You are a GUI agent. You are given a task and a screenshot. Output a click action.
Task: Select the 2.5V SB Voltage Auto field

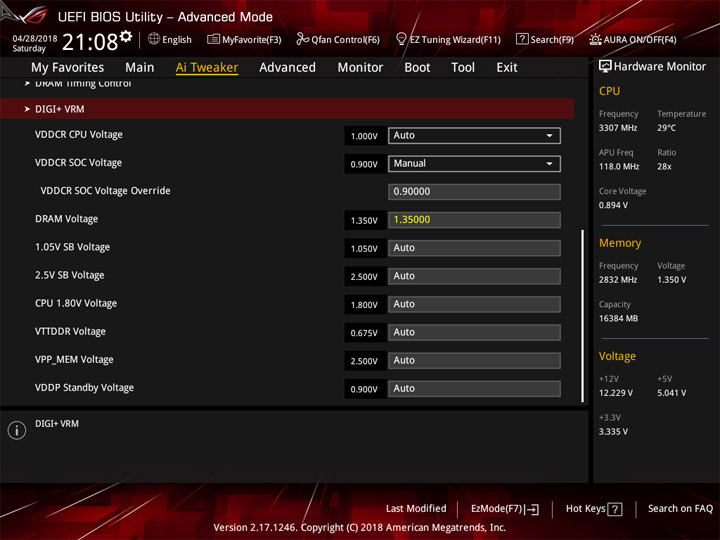[474, 276]
